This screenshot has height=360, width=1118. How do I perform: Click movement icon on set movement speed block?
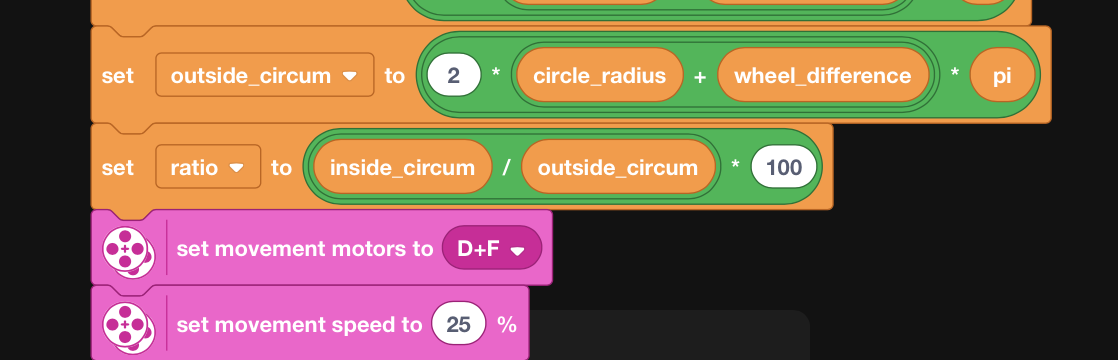129,327
